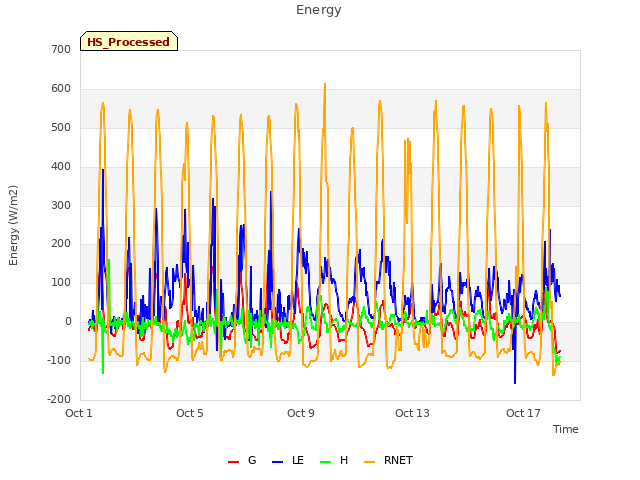Toggle the G series legend label
The image size is (640, 480).
[252, 460]
